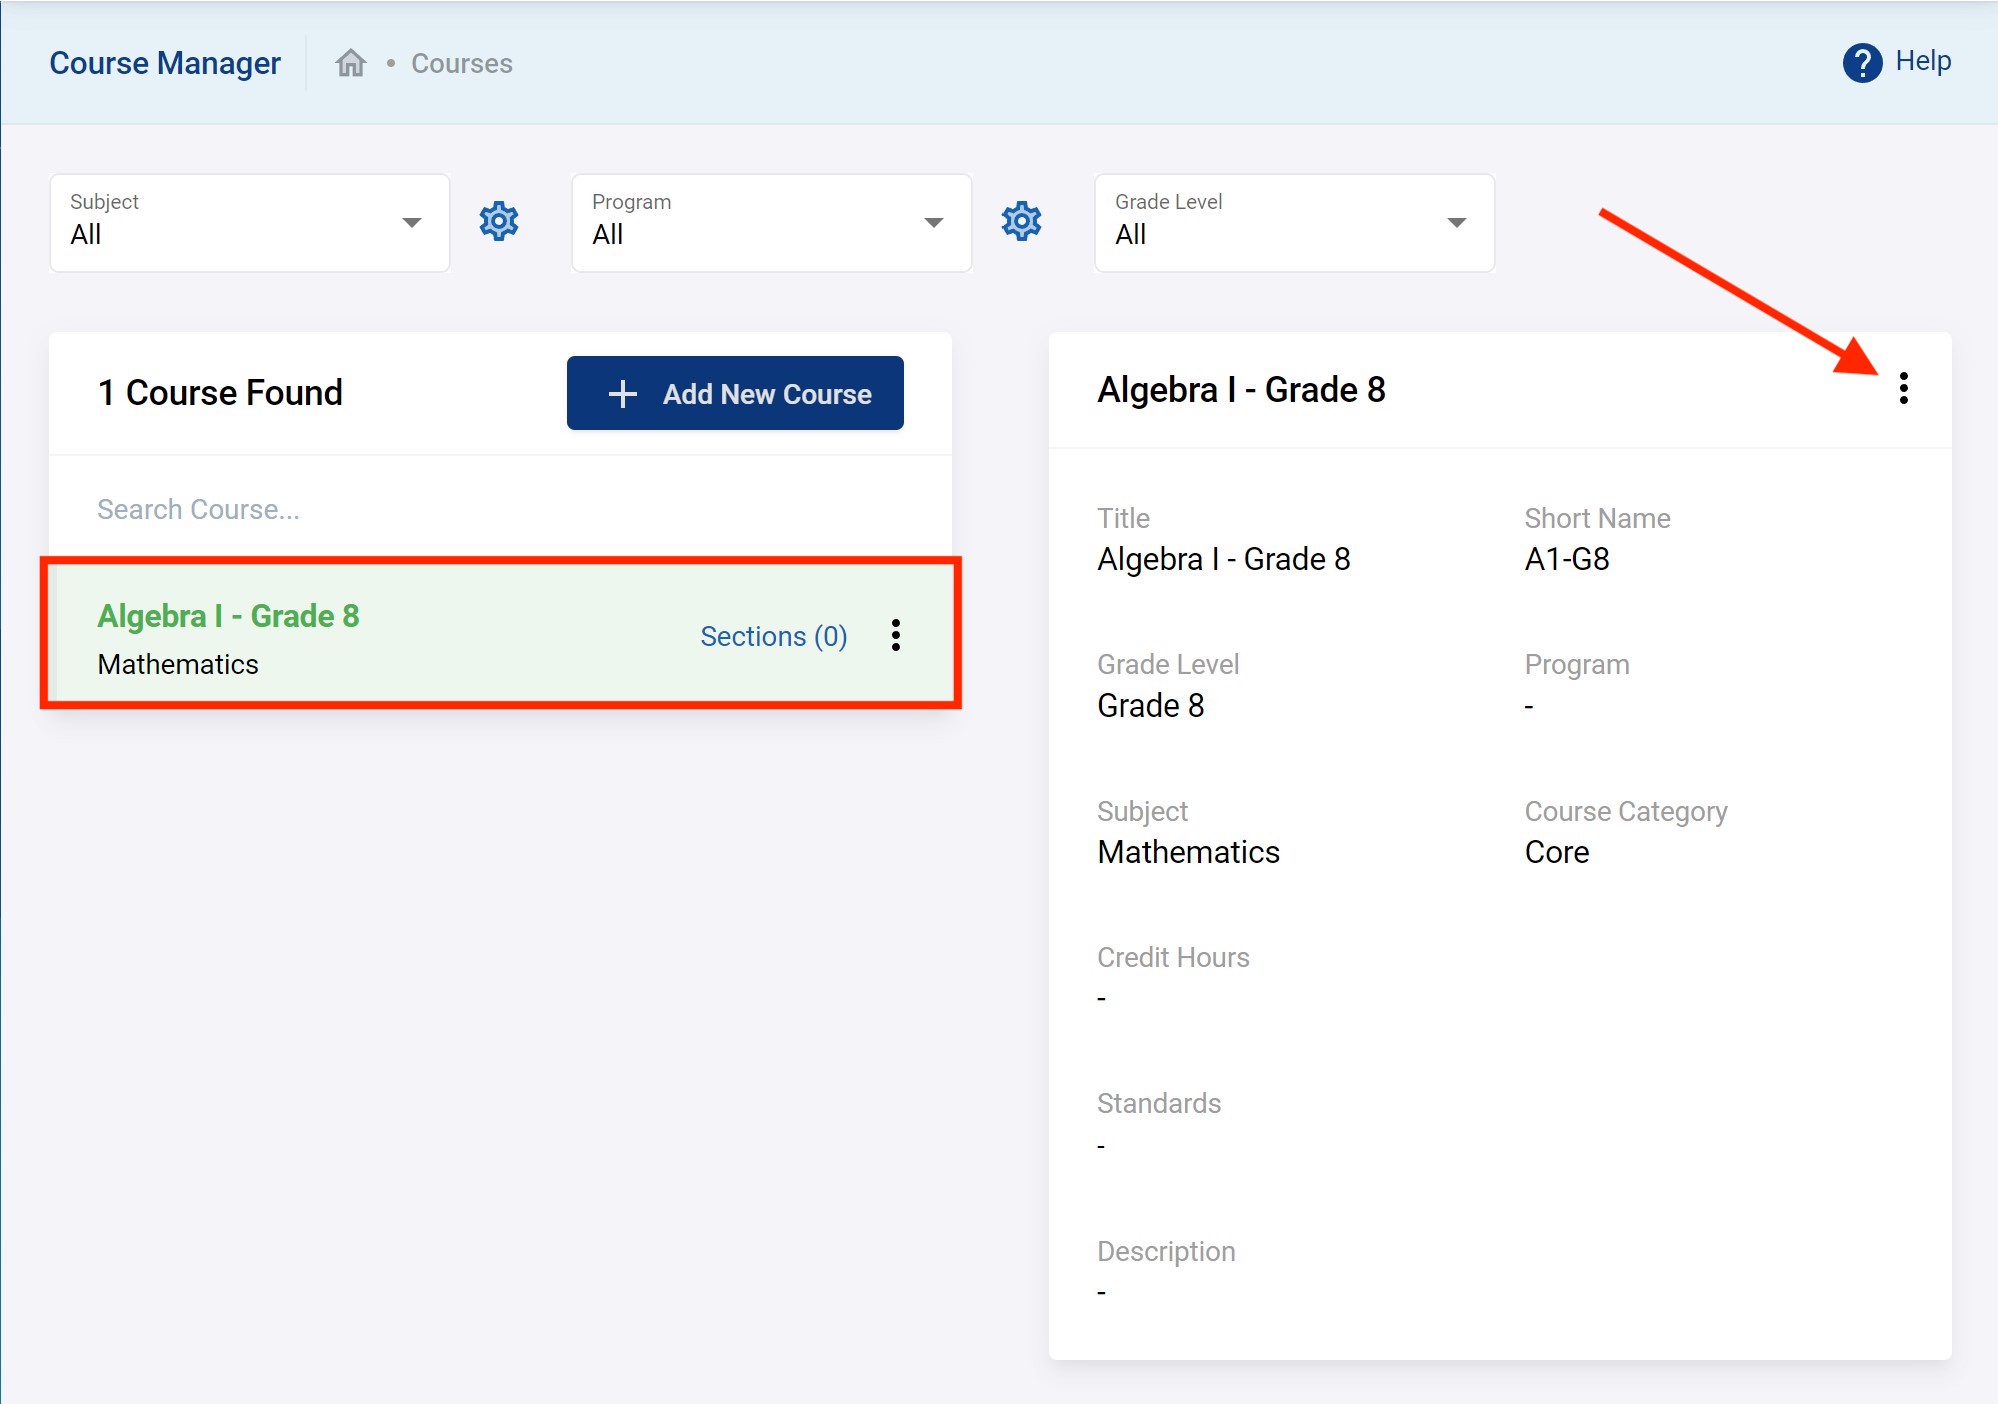Click the Help text link

[1922, 61]
